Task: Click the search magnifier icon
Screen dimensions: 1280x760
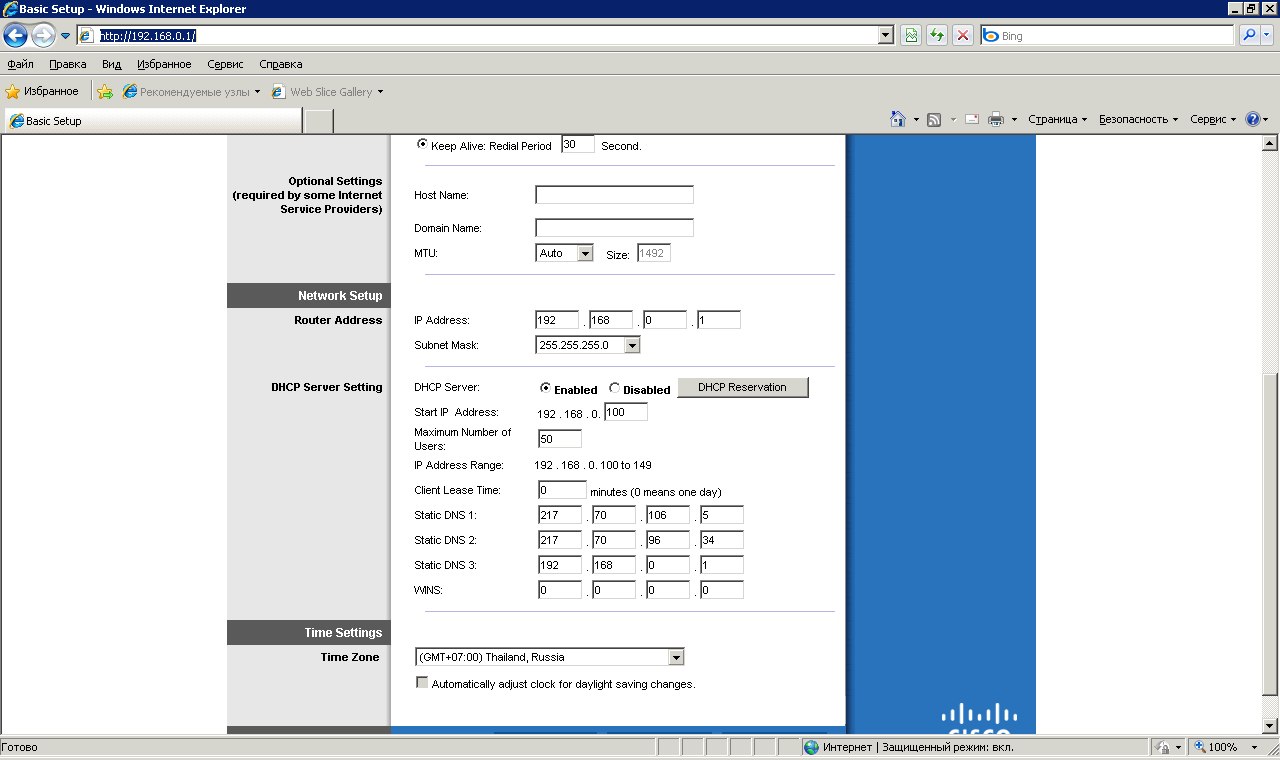Action: coord(1249,36)
